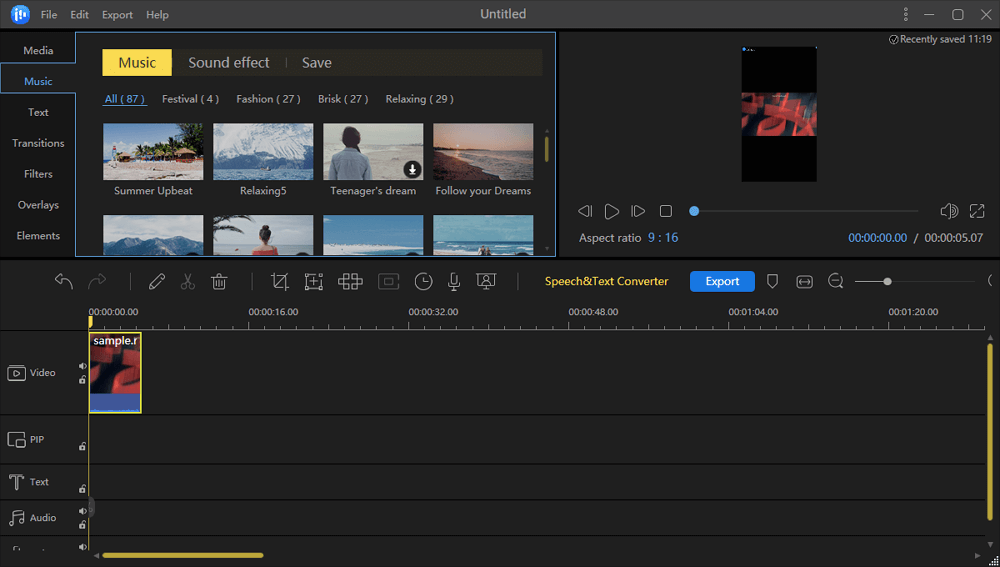This screenshot has width=1000, height=567.
Task: Open the Transitions panel in sidebar
Action: point(38,143)
